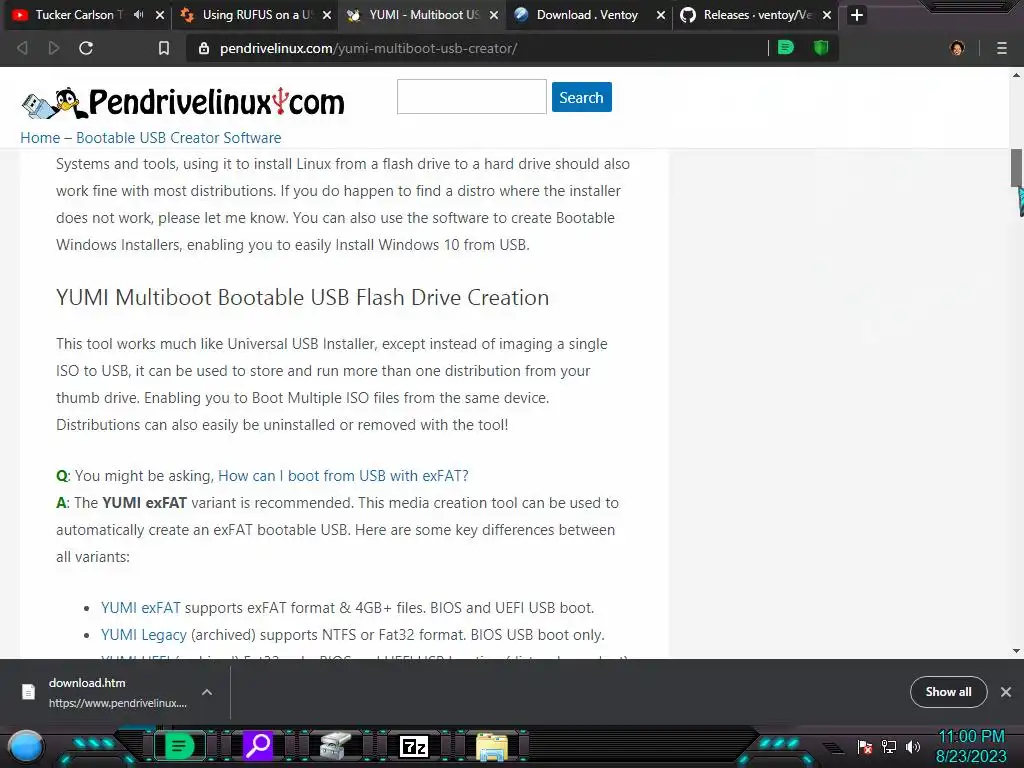
Task: Open the browser profile avatar
Action: coord(957,48)
